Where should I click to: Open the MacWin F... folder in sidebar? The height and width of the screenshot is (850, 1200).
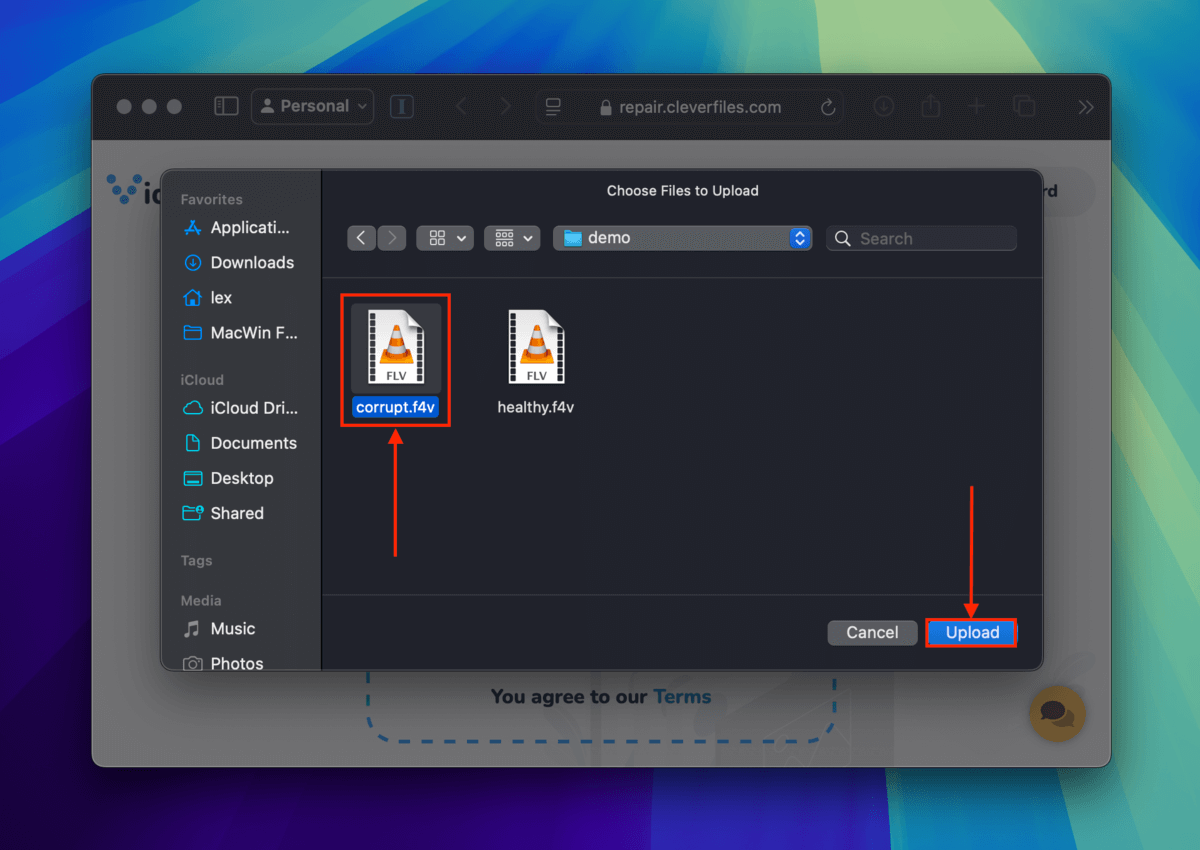[240, 333]
